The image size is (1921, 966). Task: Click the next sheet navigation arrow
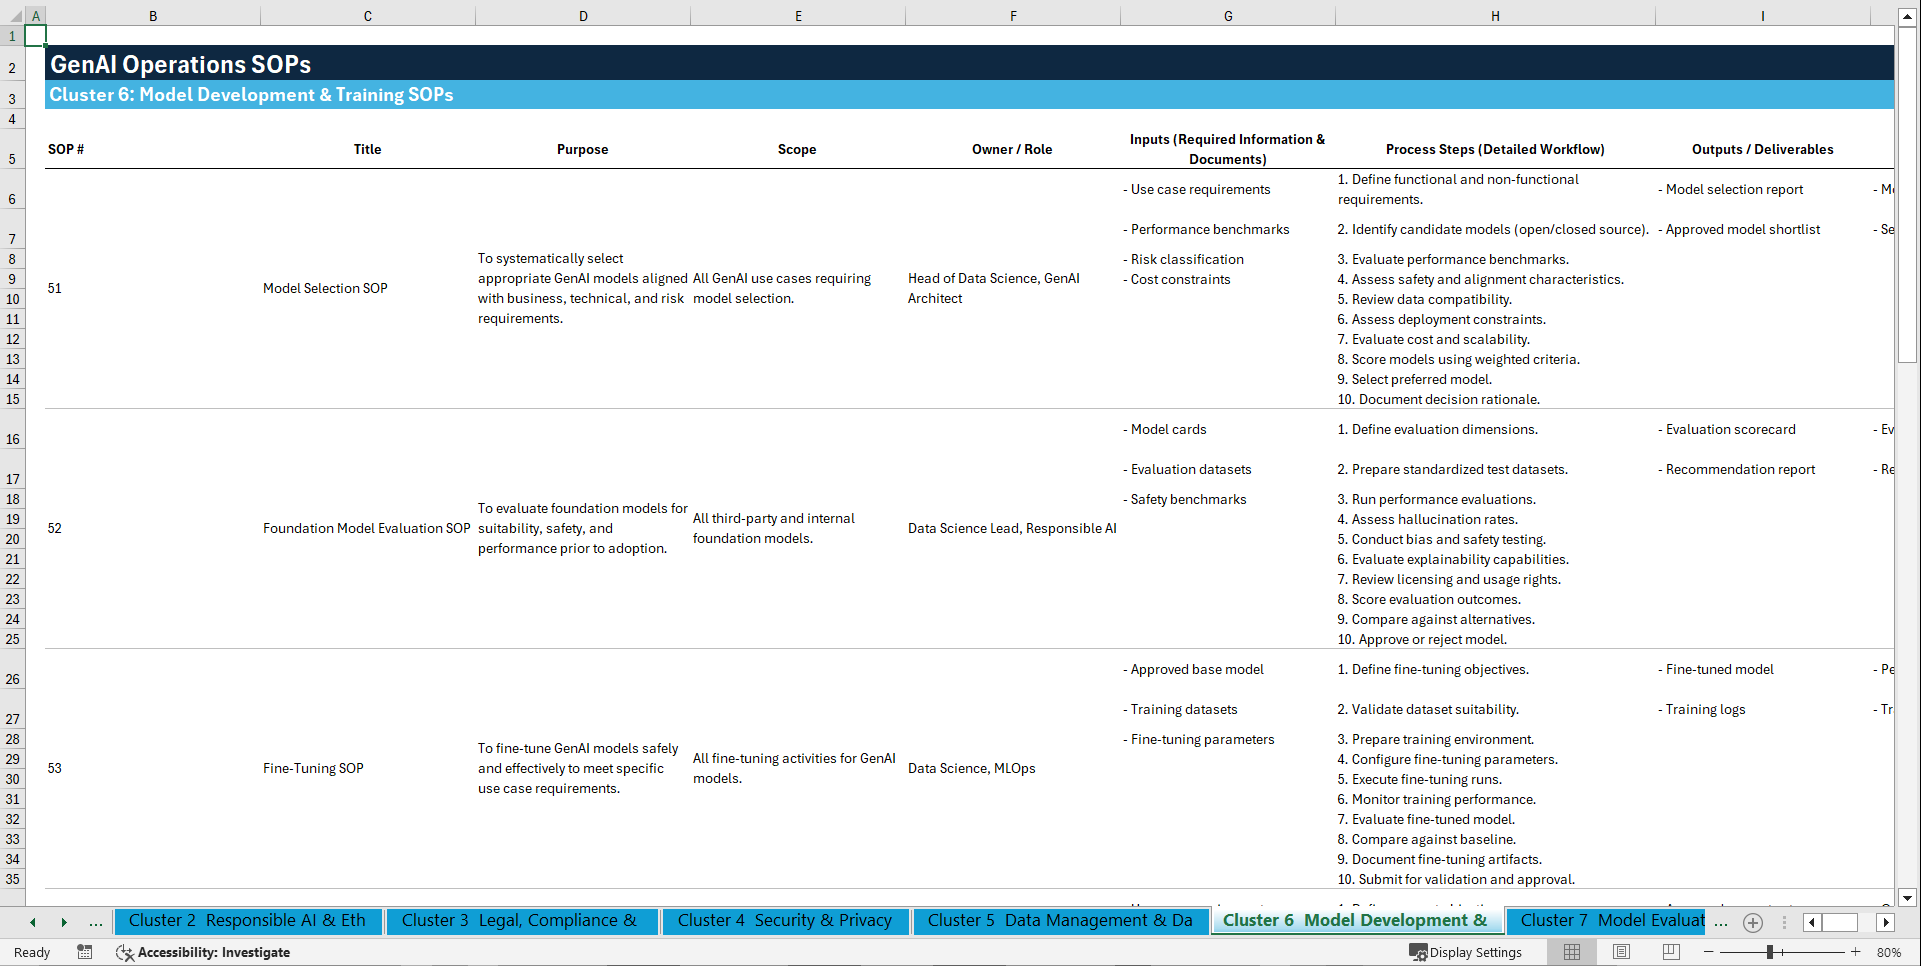point(65,922)
